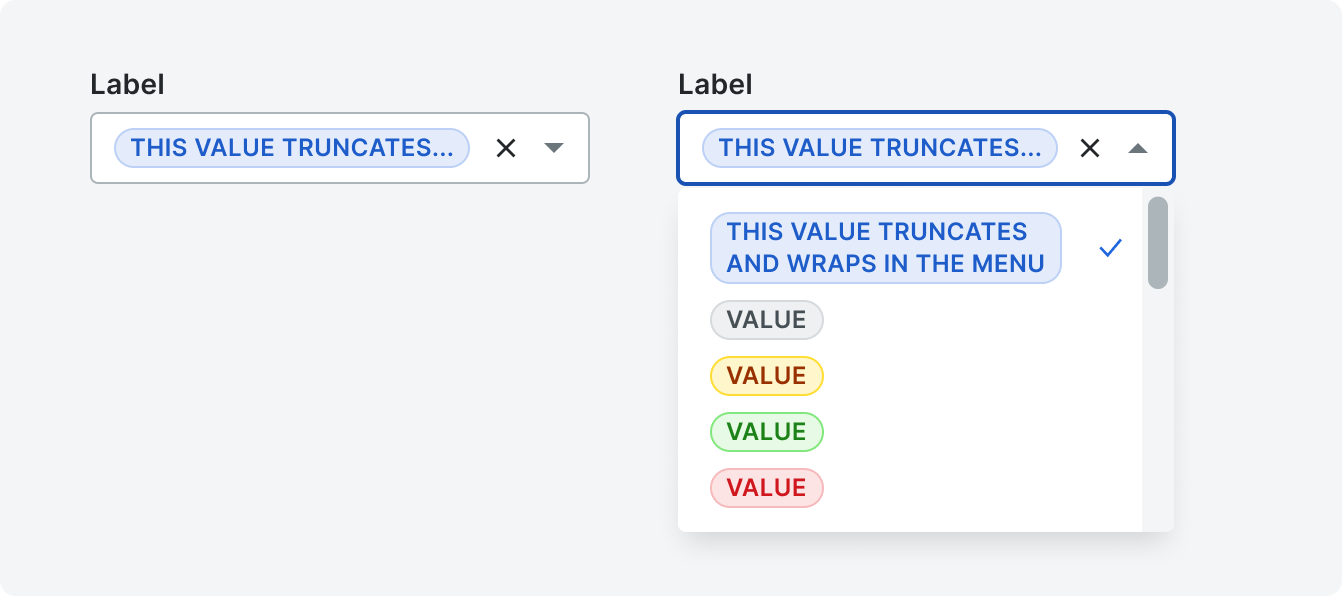
Task: Clear the value in the left select field
Action: (506, 148)
